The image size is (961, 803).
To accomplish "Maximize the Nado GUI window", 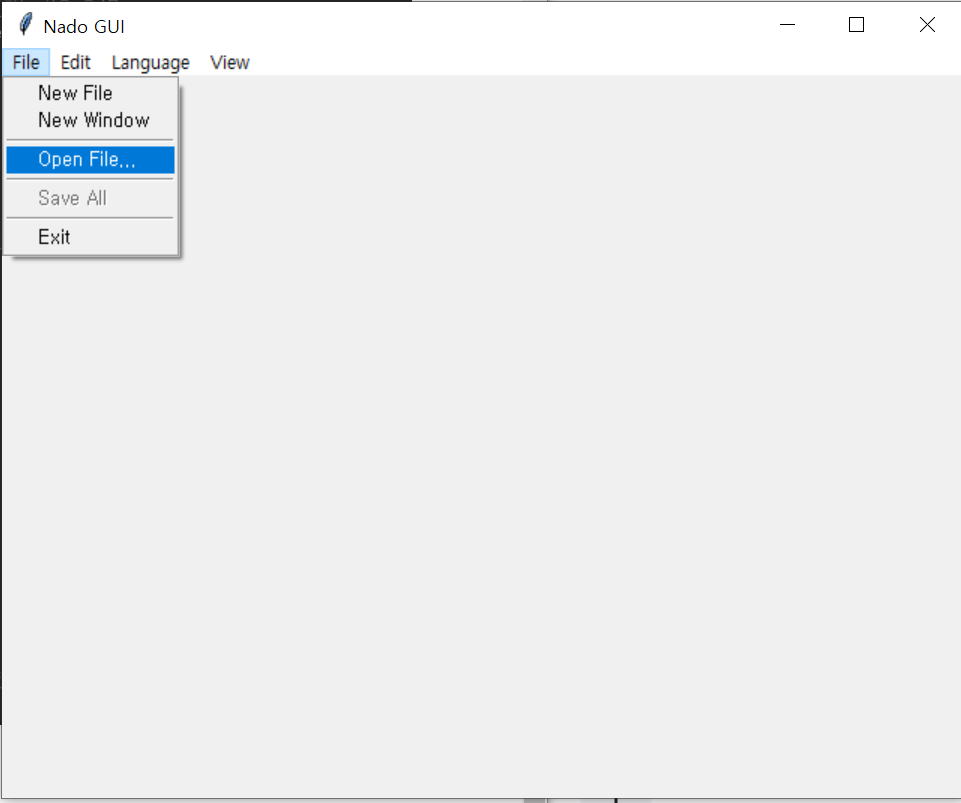I will click(x=856, y=25).
